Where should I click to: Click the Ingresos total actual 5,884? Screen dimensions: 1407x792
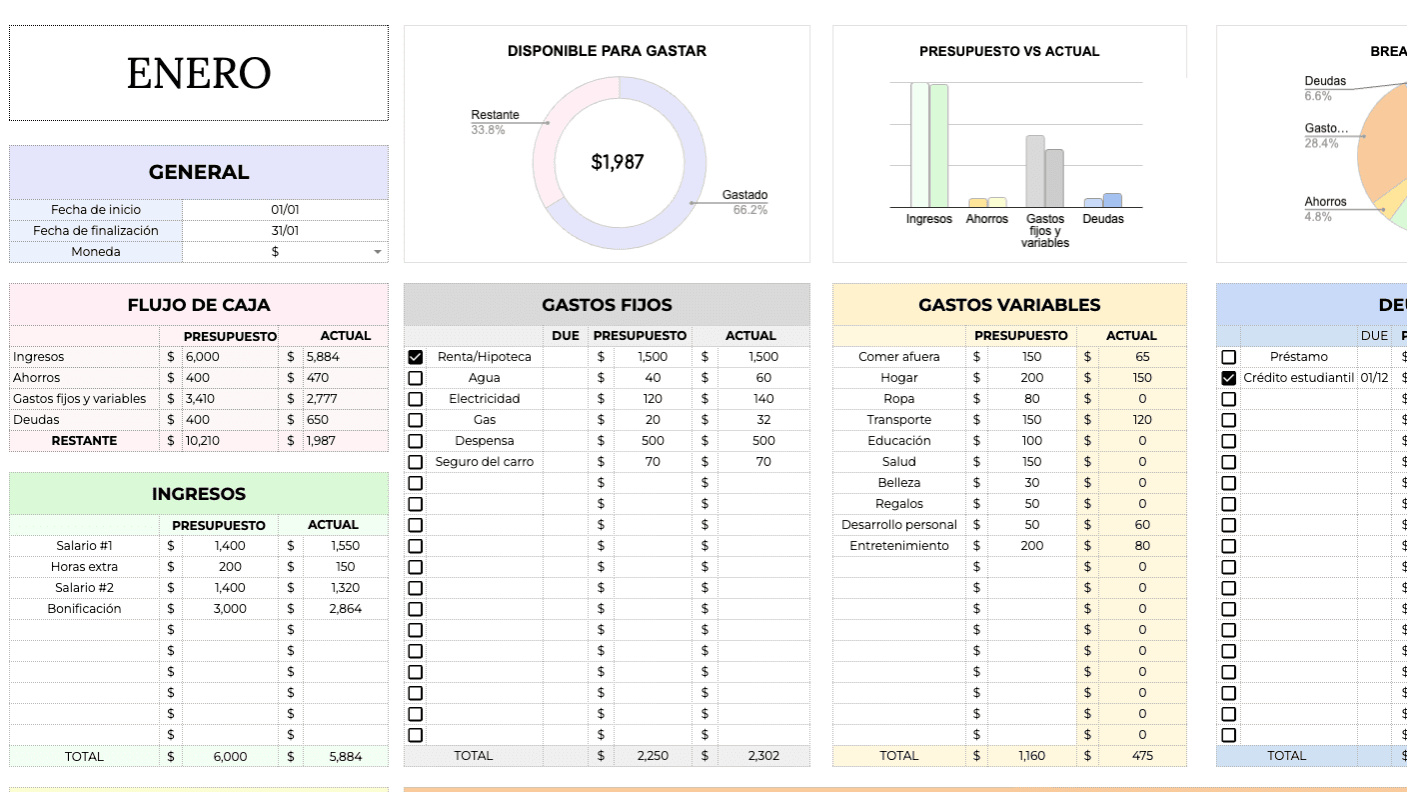[346, 757]
